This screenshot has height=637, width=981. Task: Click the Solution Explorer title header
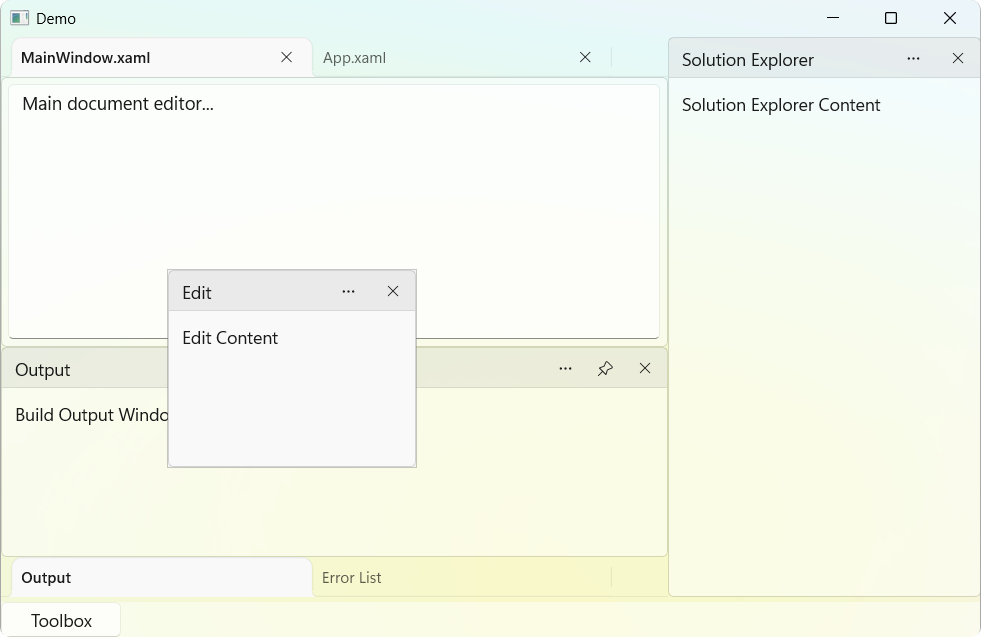(x=824, y=59)
